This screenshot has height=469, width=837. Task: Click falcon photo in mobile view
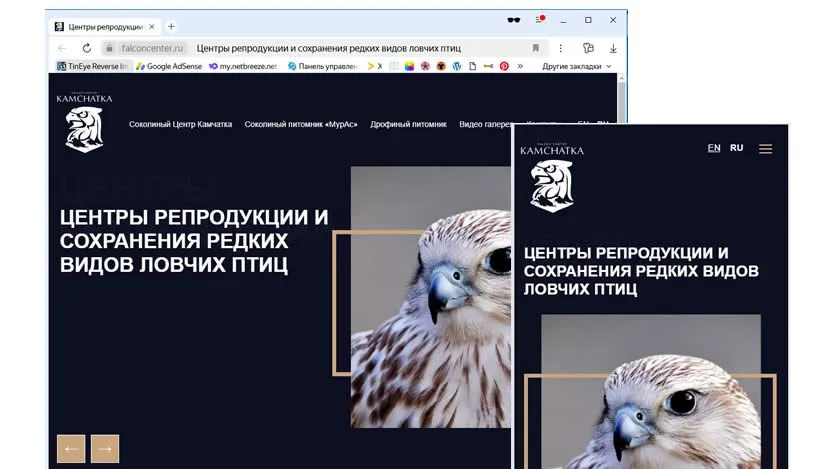click(x=651, y=392)
